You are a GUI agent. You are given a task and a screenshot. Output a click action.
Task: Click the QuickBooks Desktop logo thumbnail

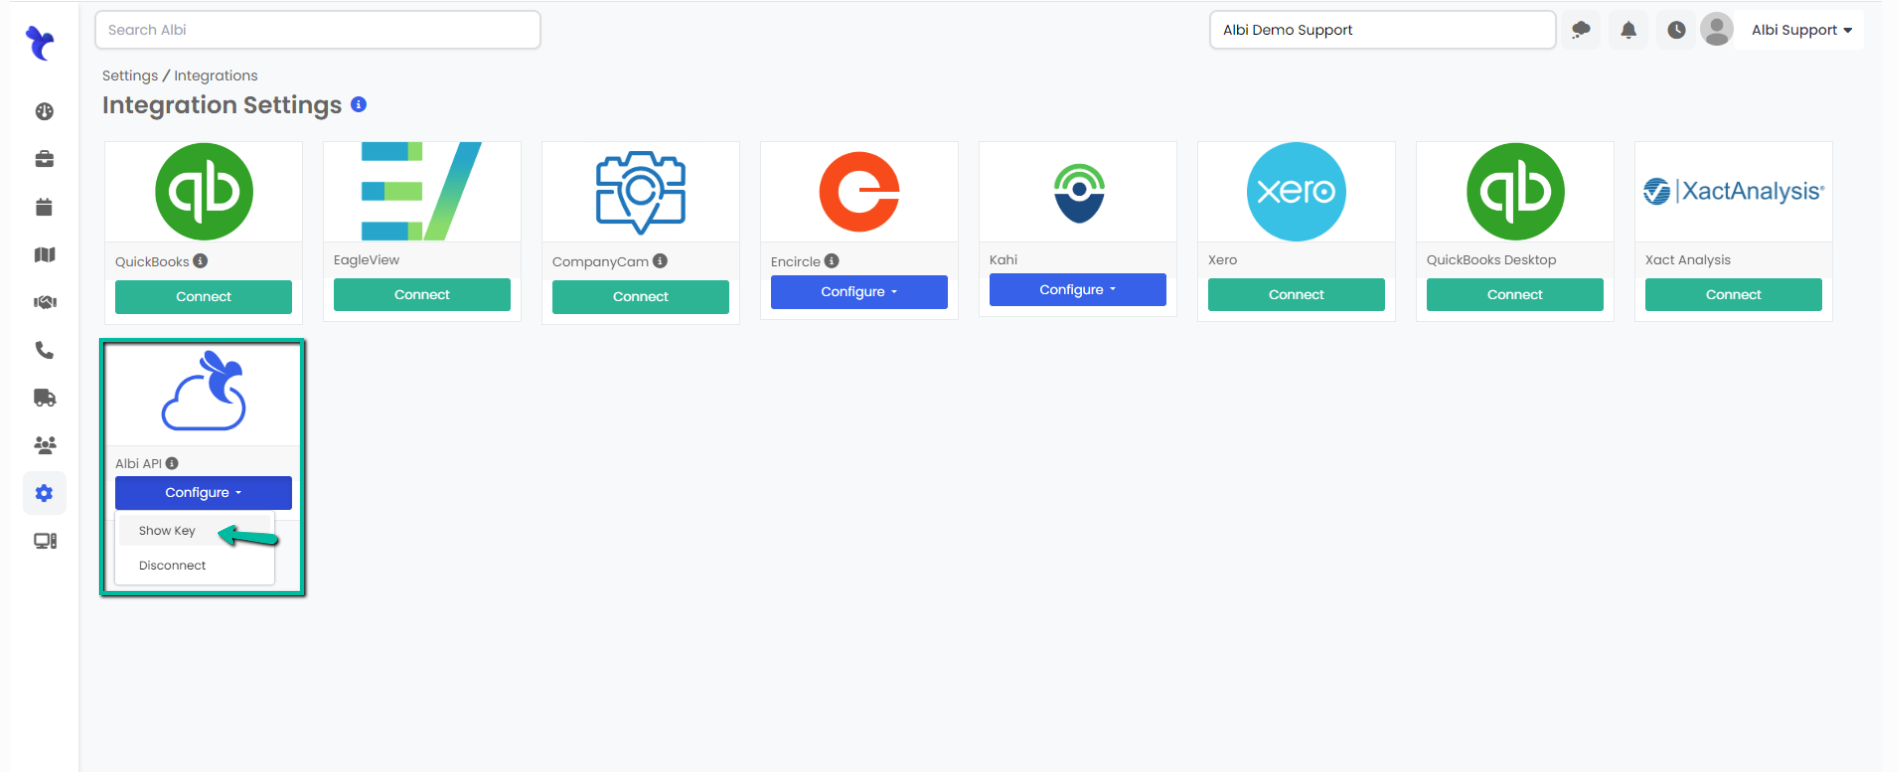point(1515,191)
